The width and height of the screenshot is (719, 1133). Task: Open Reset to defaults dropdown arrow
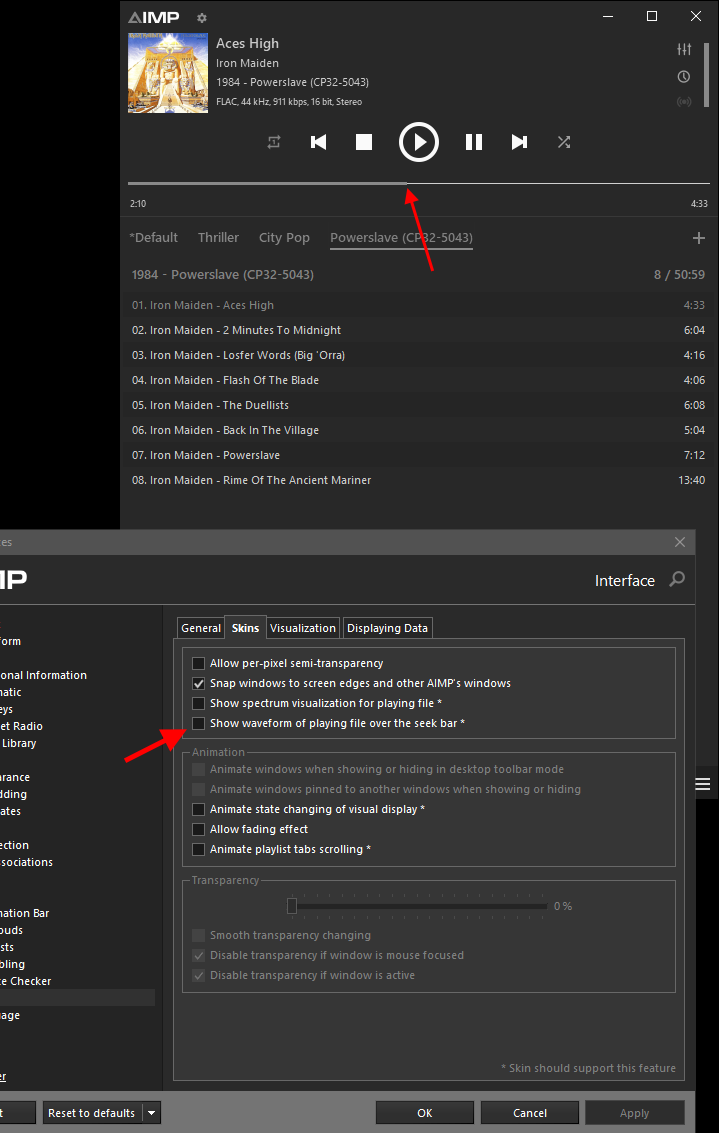152,1113
